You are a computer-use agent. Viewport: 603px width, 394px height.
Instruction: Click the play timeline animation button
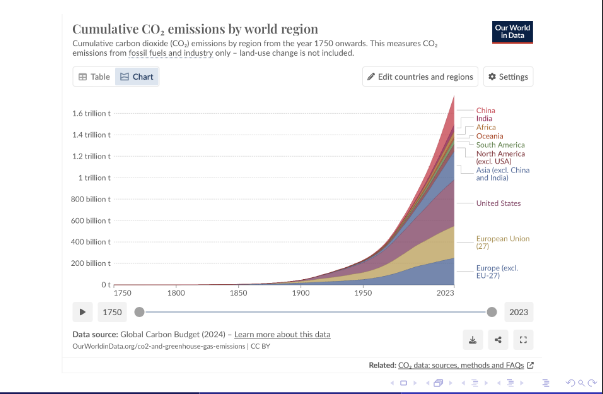(82, 312)
